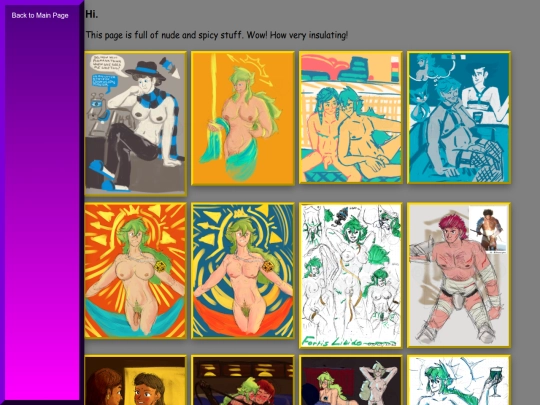The height and width of the screenshot is (405, 540).
Task: Open the orange sunburst background thumbnail
Action: coord(136,271)
